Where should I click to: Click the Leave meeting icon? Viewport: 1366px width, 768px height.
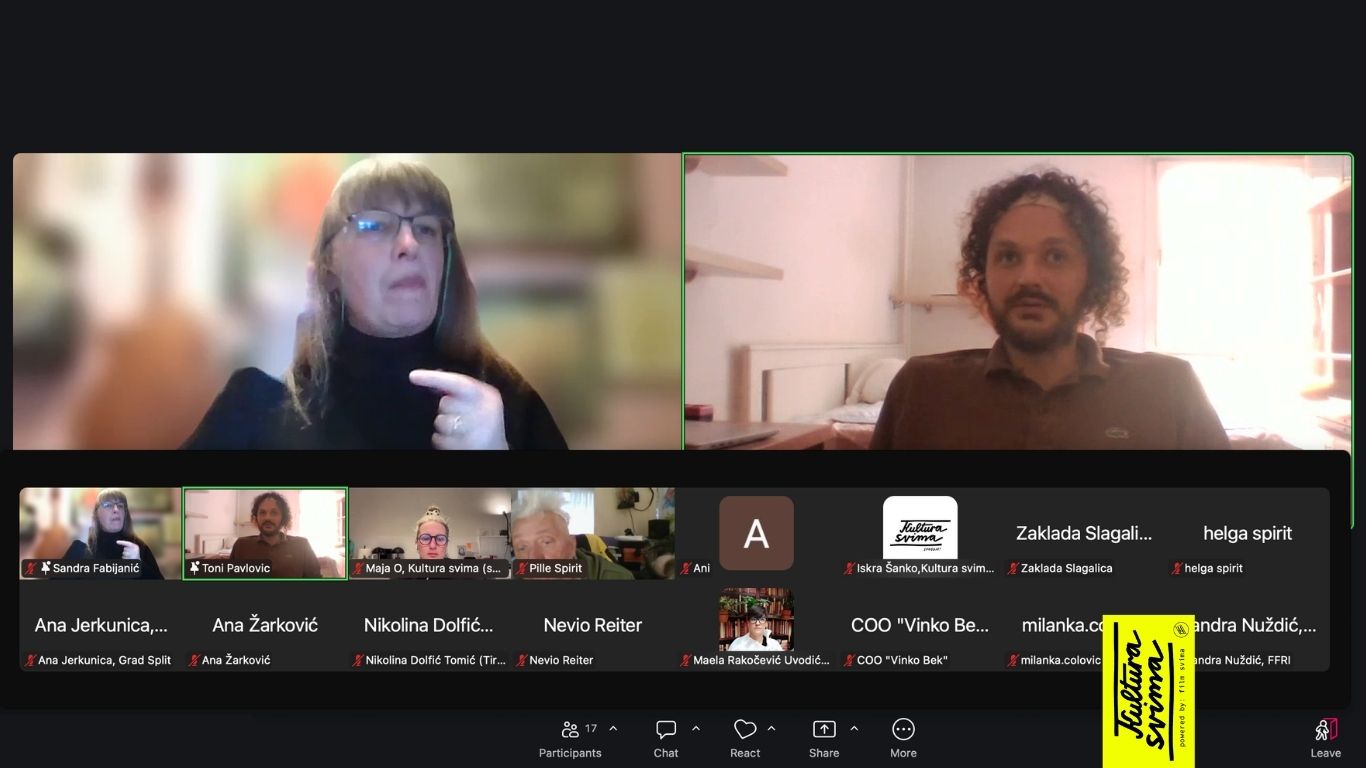coord(1325,730)
